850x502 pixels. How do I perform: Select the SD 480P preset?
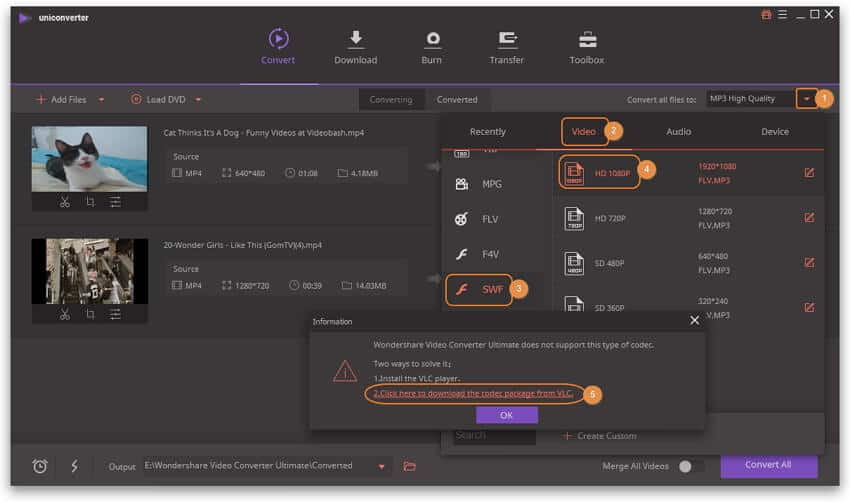click(688, 263)
